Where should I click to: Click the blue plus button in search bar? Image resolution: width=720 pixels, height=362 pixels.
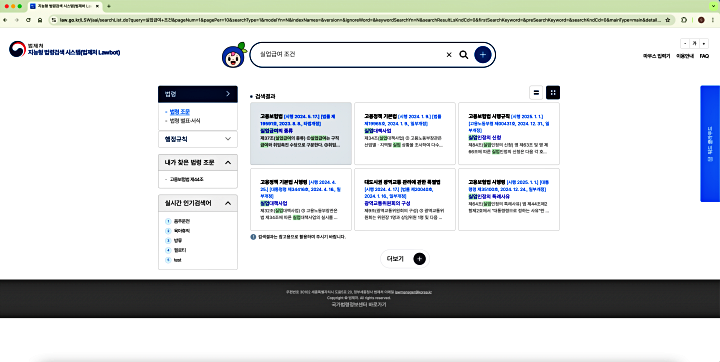pyautogui.click(x=483, y=55)
